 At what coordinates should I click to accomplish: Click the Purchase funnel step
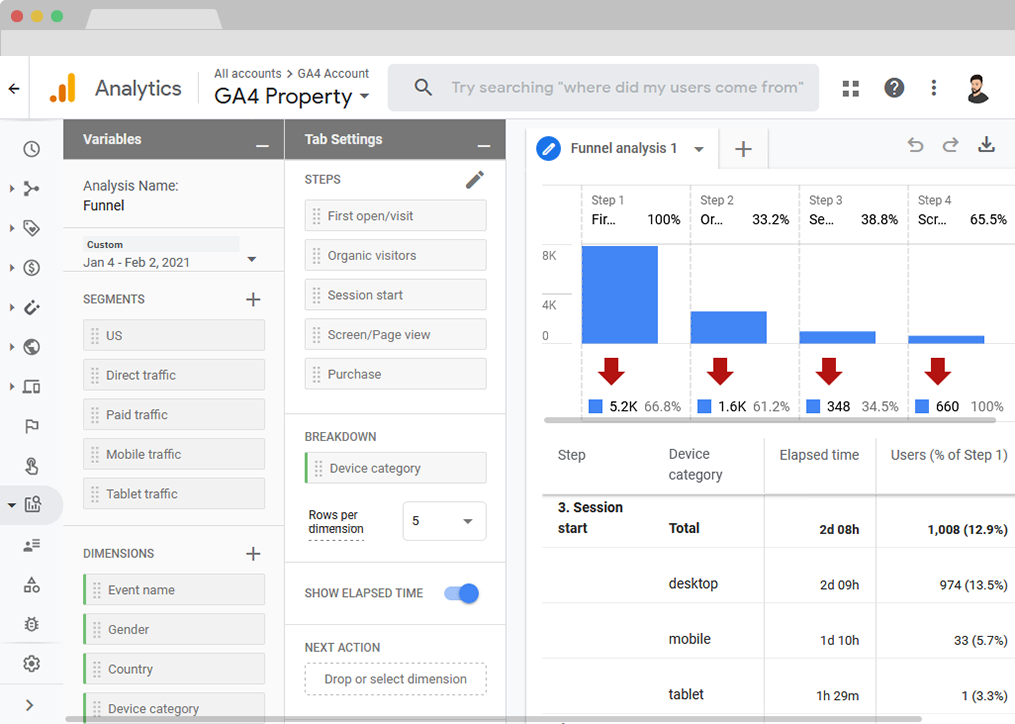(x=395, y=374)
